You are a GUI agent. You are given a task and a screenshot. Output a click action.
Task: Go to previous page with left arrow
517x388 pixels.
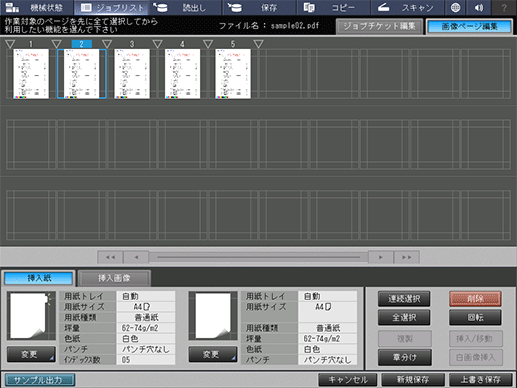click(x=136, y=257)
